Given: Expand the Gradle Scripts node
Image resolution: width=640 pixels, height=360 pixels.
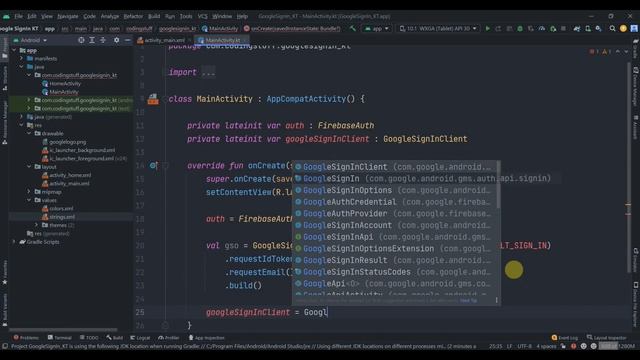Looking at the screenshot, I should [x=15, y=242].
